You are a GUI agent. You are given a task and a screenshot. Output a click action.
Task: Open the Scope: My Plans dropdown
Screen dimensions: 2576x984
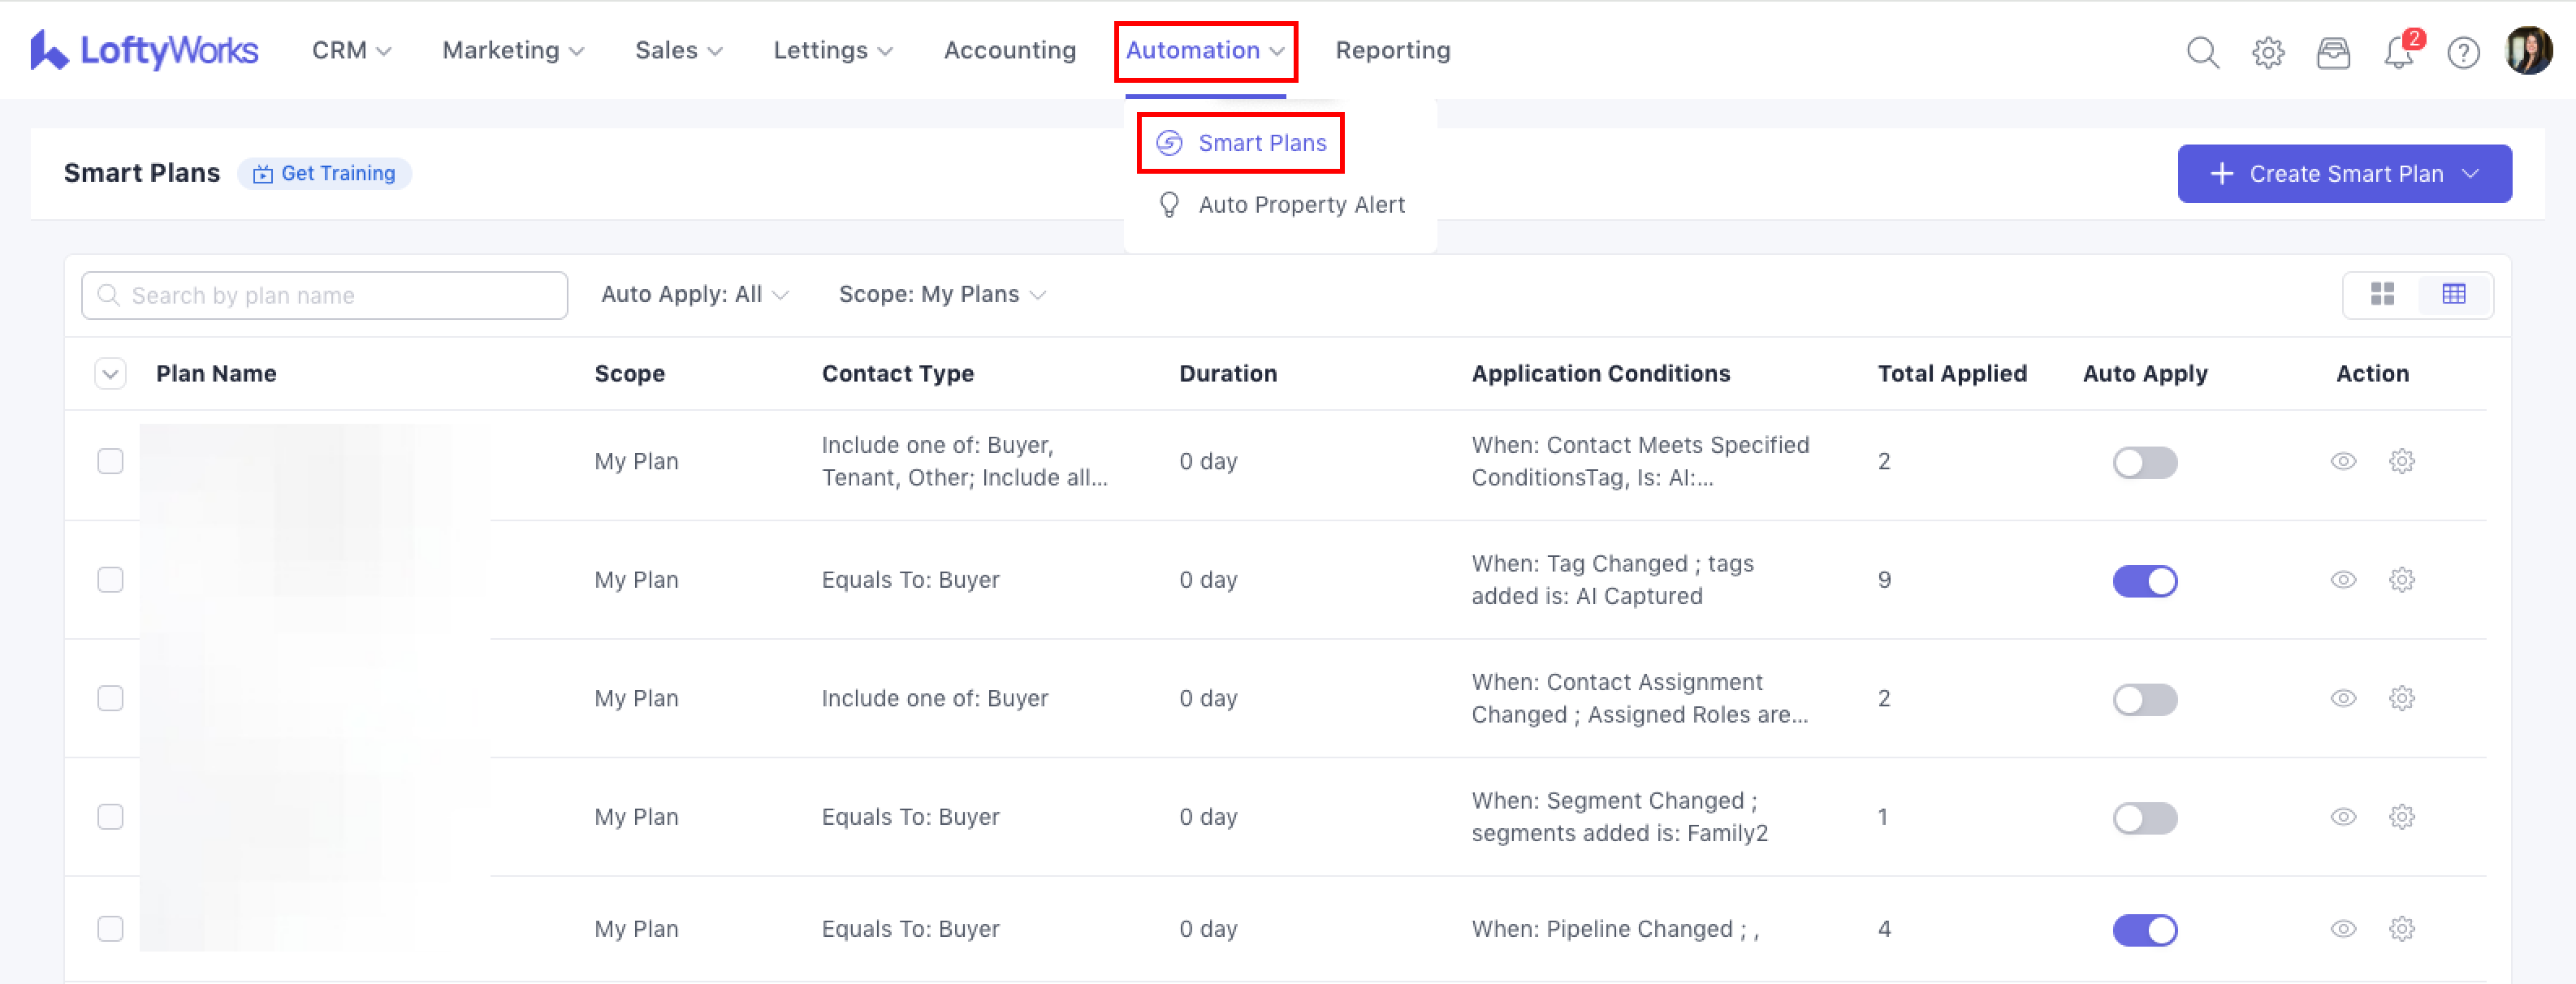tap(941, 295)
